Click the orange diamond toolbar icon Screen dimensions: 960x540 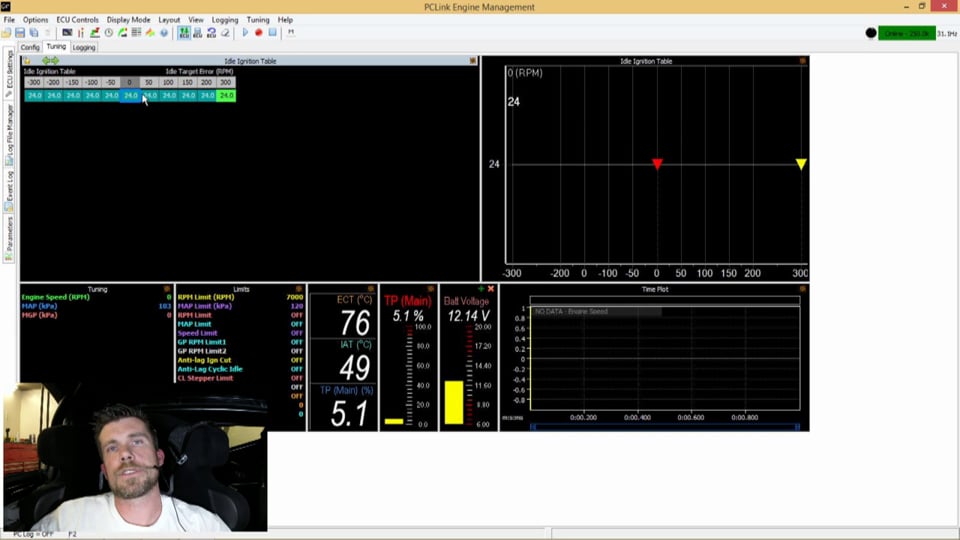click(x=150, y=32)
